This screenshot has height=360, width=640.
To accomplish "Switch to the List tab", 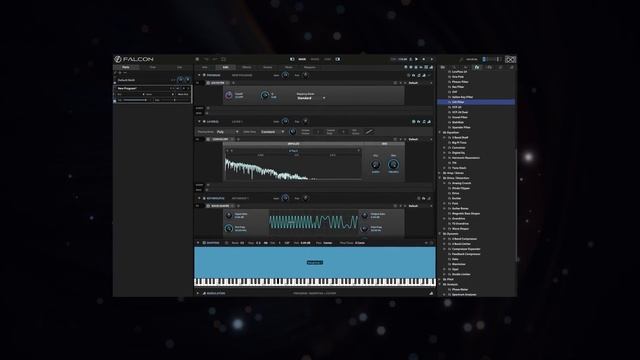I will click(x=179, y=67).
